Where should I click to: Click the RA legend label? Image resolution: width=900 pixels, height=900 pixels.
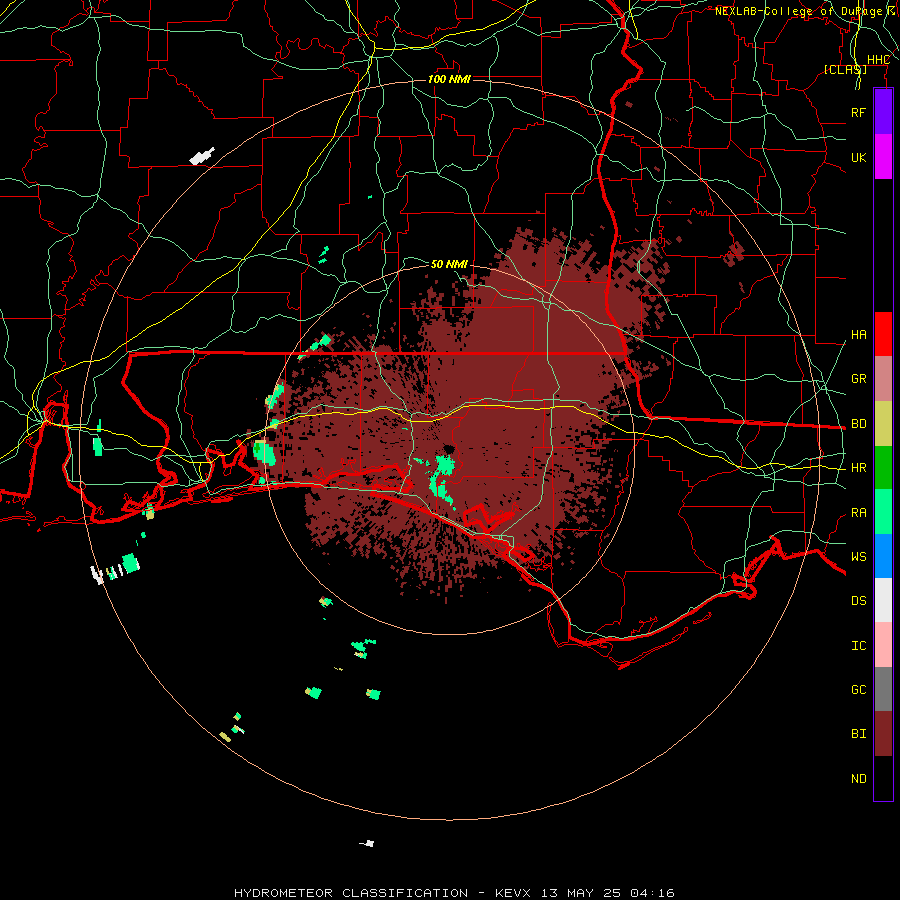(x=858, y=513)
